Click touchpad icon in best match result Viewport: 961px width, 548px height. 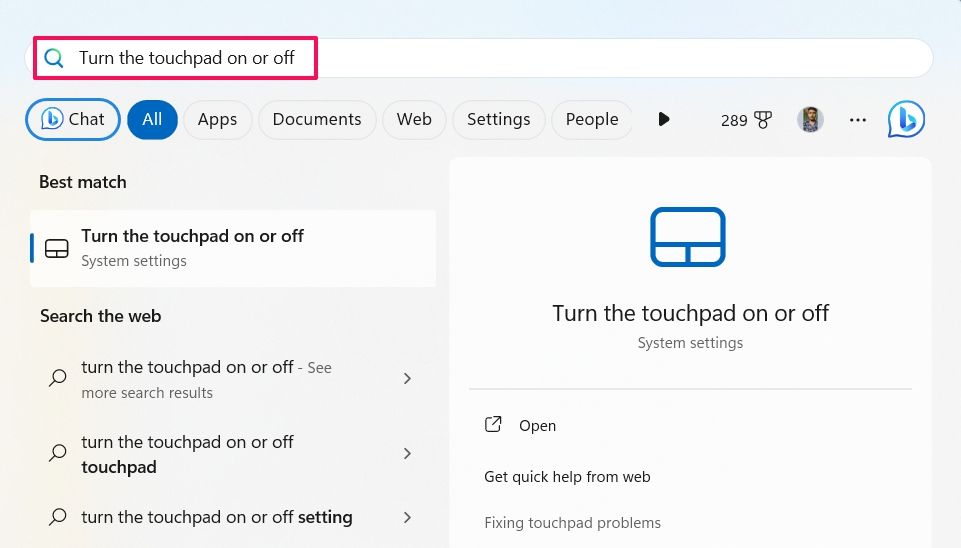(56, 248)
